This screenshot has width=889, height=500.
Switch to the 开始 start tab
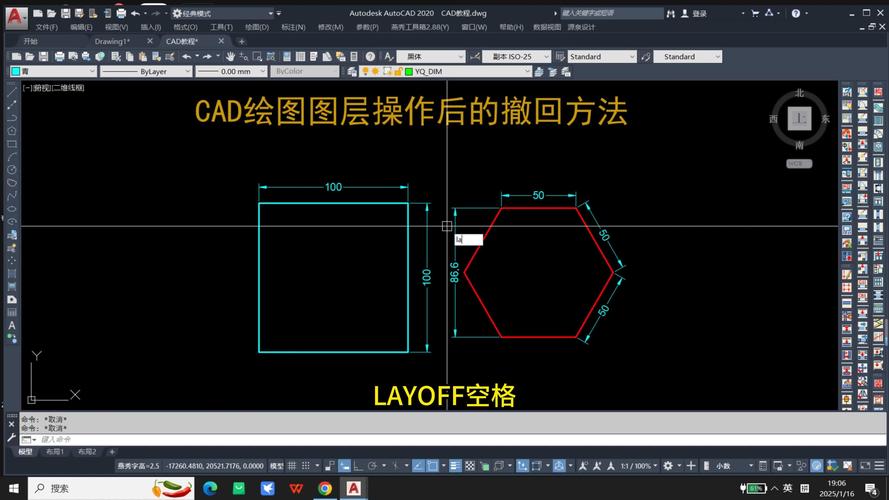click(x=30, y=41)
